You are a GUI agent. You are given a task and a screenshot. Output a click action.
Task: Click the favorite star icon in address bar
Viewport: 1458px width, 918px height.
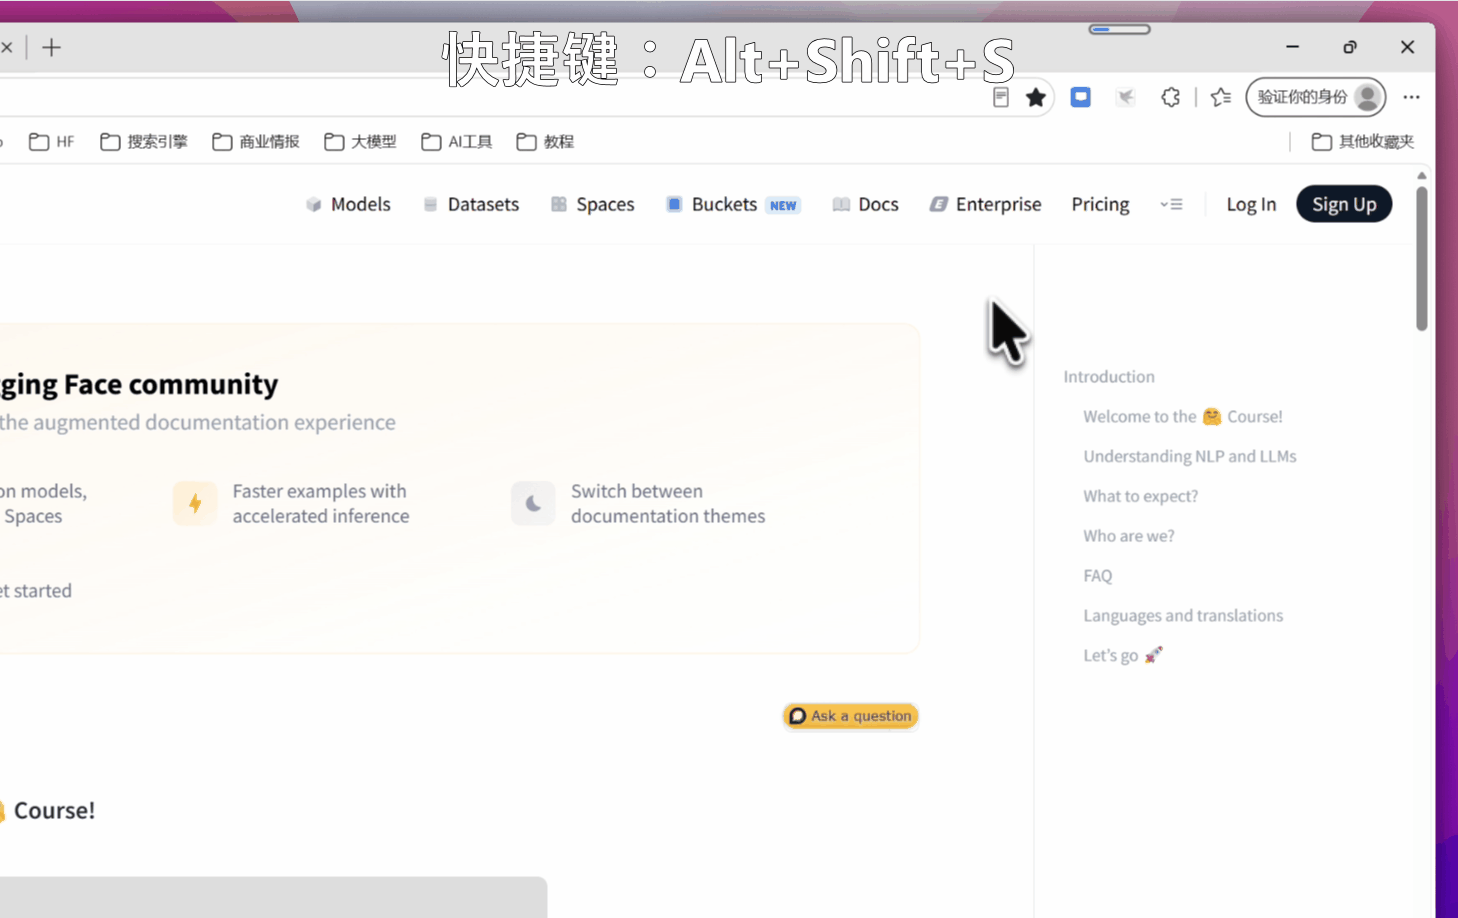coord(1036,97)
